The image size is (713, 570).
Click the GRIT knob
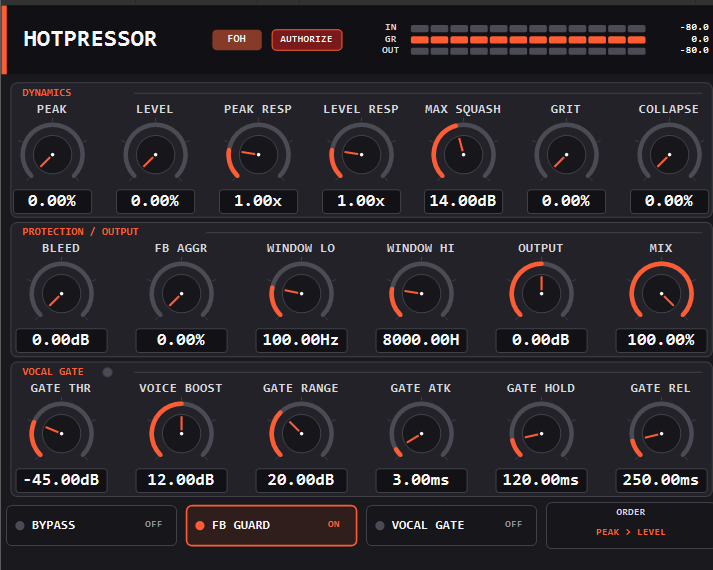566,155
